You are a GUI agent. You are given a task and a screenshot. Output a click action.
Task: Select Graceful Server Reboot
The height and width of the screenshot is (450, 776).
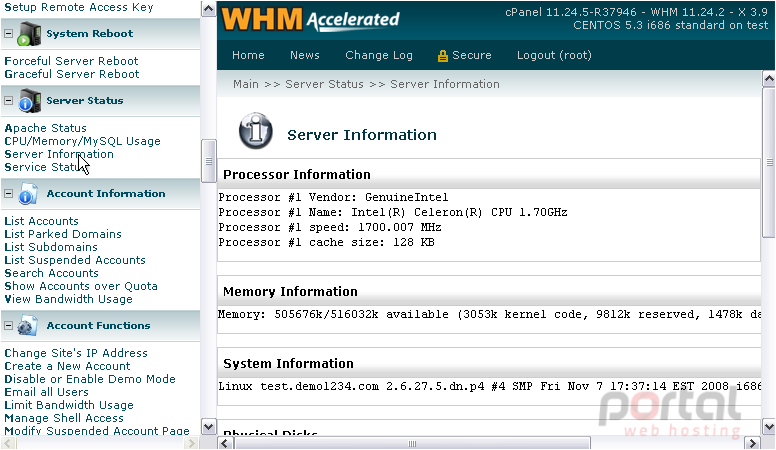[x=72, y=74]
